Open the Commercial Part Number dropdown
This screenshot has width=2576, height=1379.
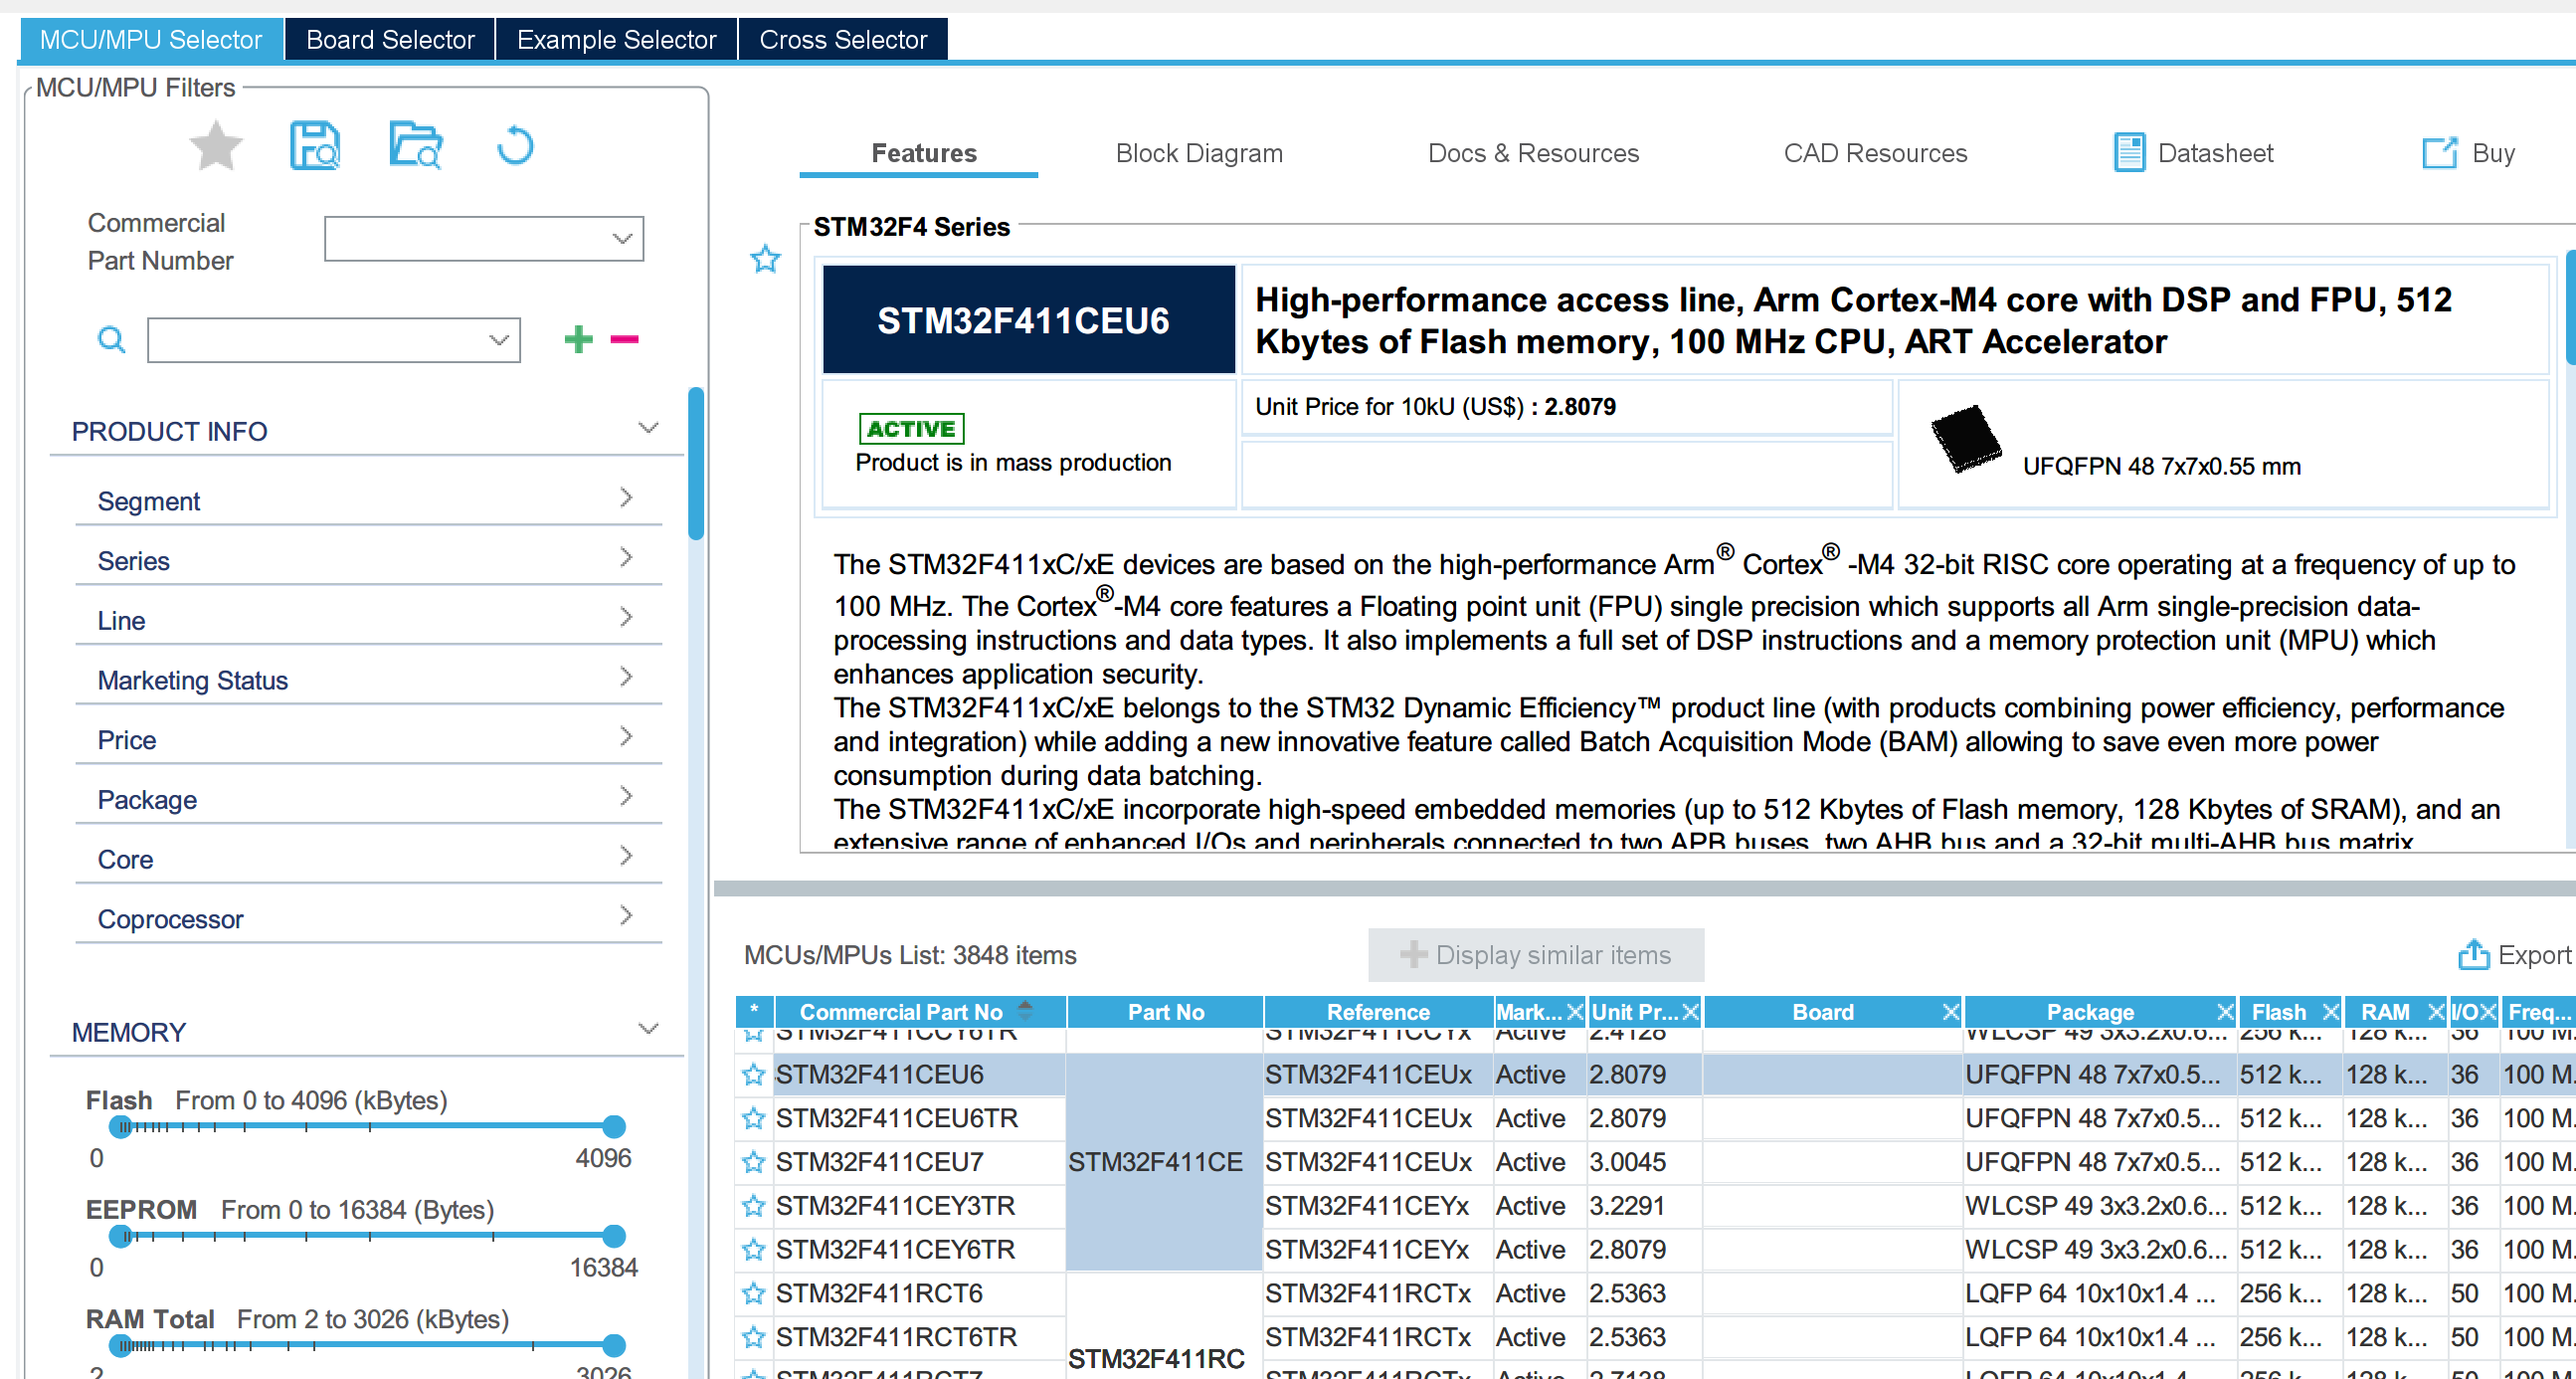pyautogui.click(x=622, y=239)
